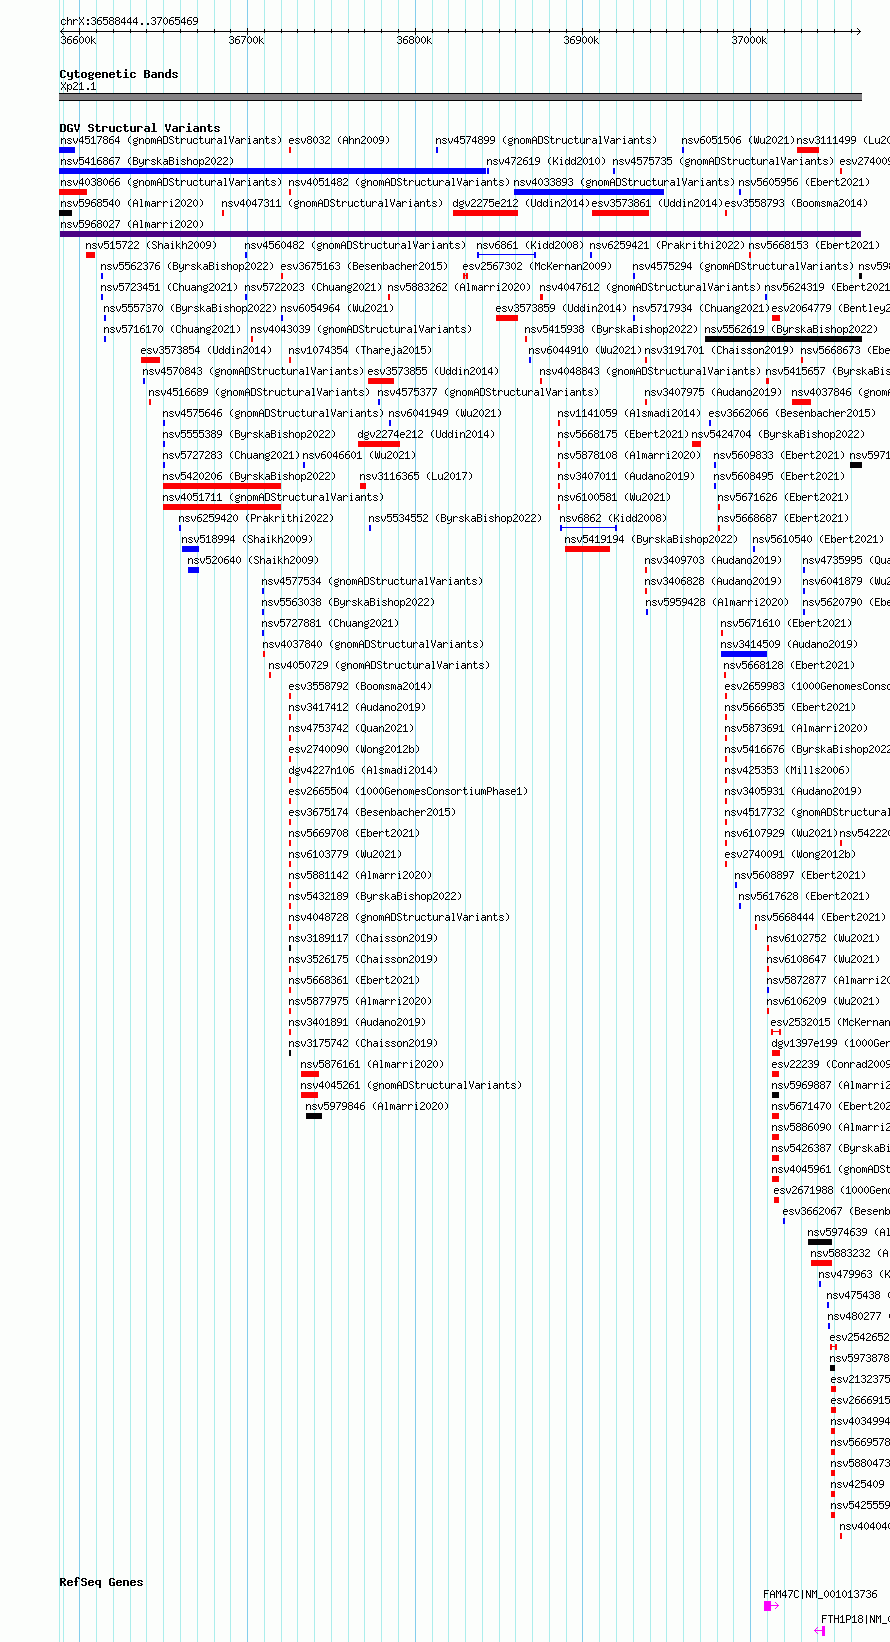Select esv3573859 (Uddin2014) label
This screenshot has height=1642, width=890.
pyautogui.click(x=562, y=308)
